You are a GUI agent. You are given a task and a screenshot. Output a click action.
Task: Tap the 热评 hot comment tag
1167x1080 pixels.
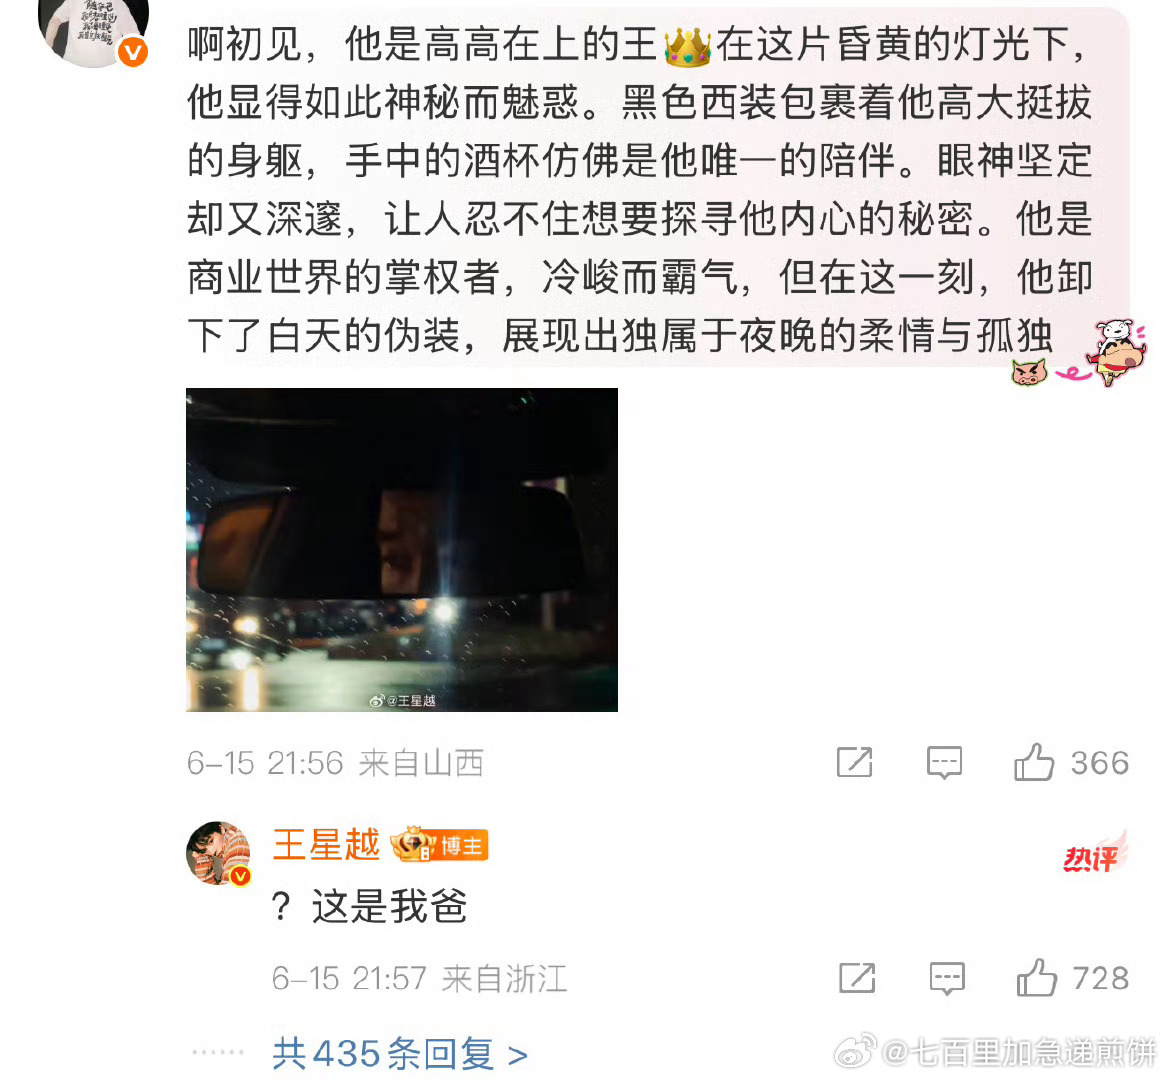pos(1094,854)
